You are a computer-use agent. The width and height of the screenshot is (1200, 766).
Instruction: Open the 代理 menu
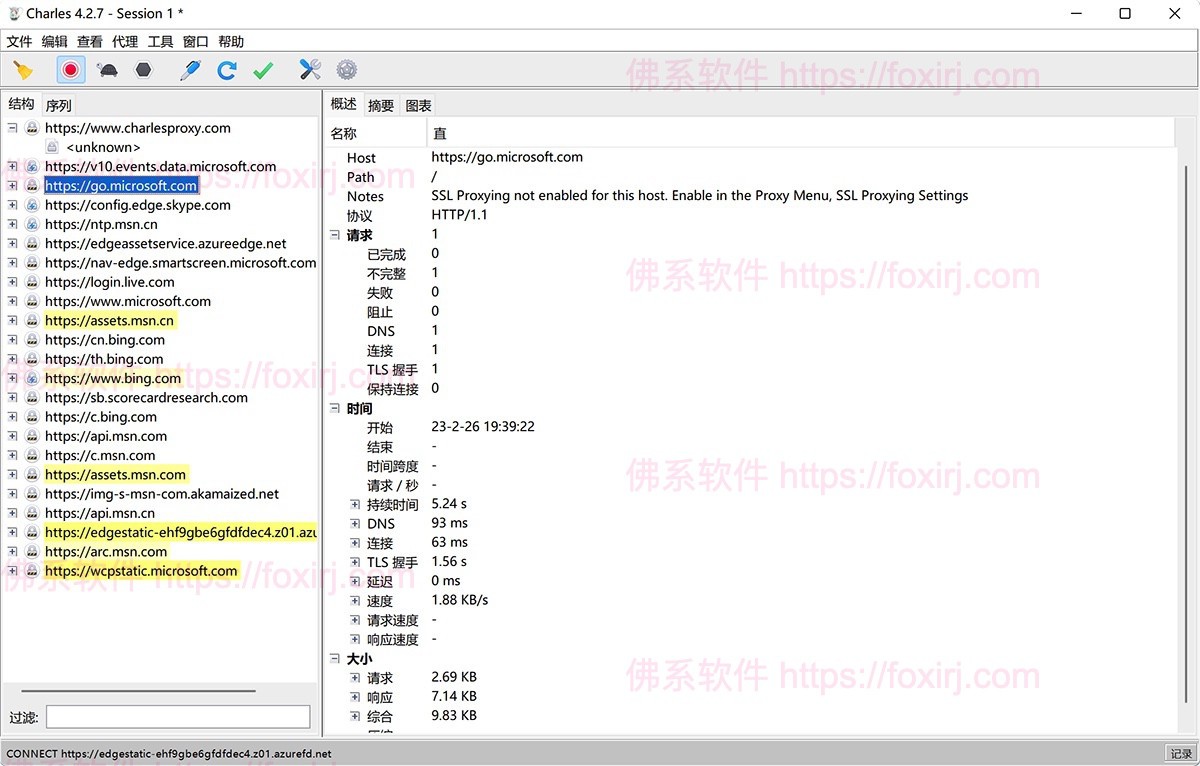(x=125, y=42)
